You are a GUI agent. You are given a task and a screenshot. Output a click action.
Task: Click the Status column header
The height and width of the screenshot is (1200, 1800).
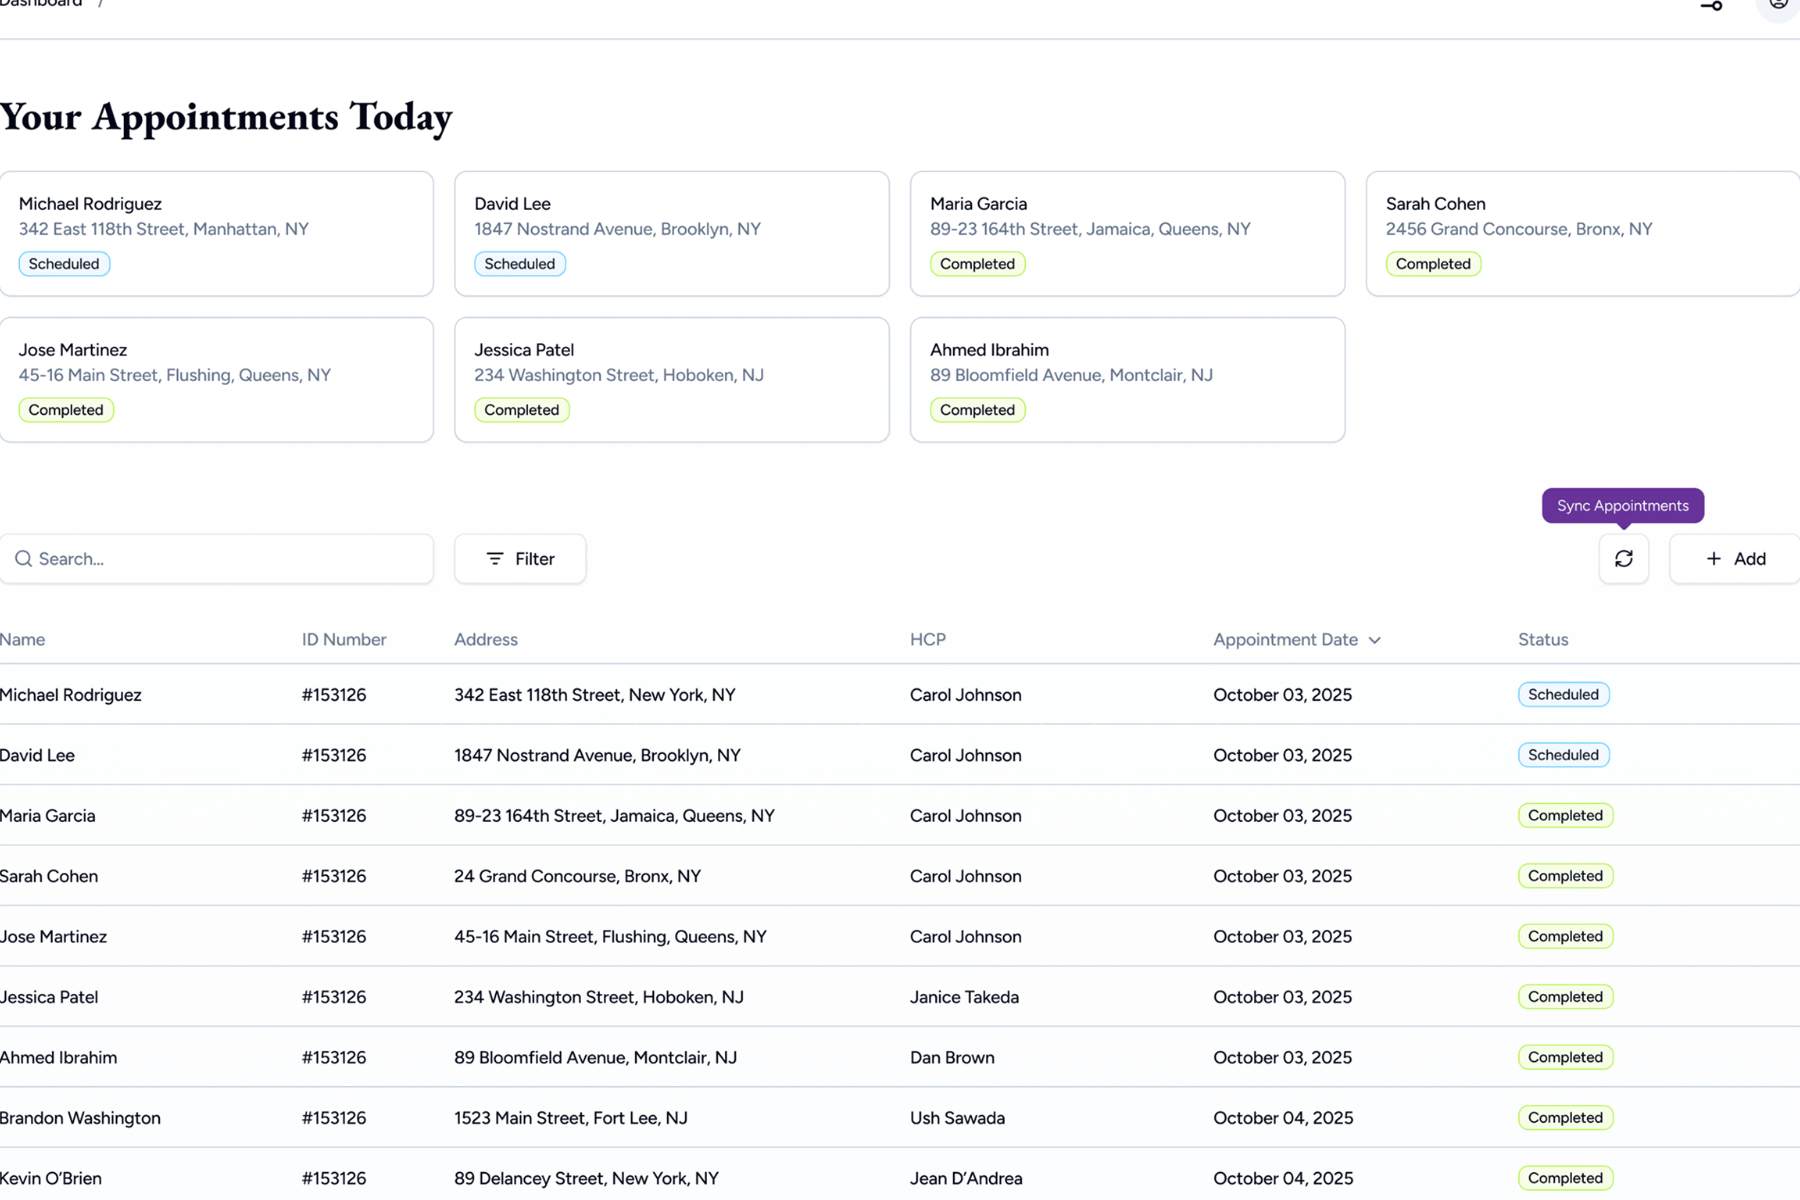click(1543, 640)
